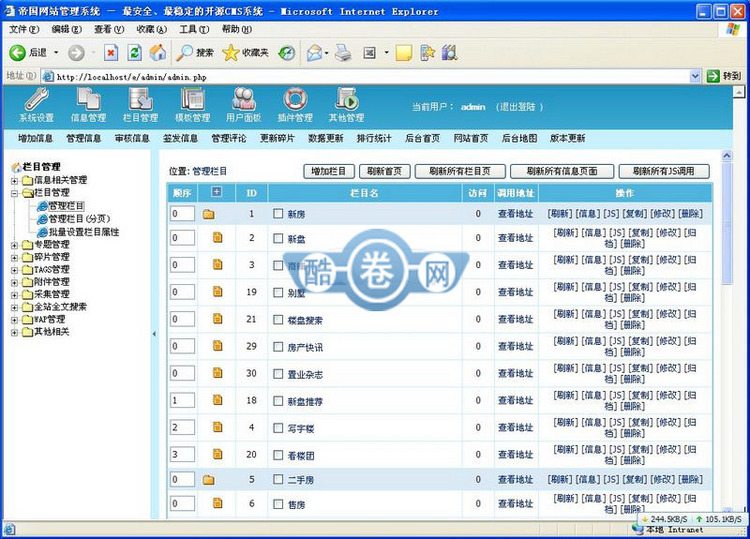Expand WAP管理 tree node
The height and width of the screenshot is (539, 750).
(14, 320)
